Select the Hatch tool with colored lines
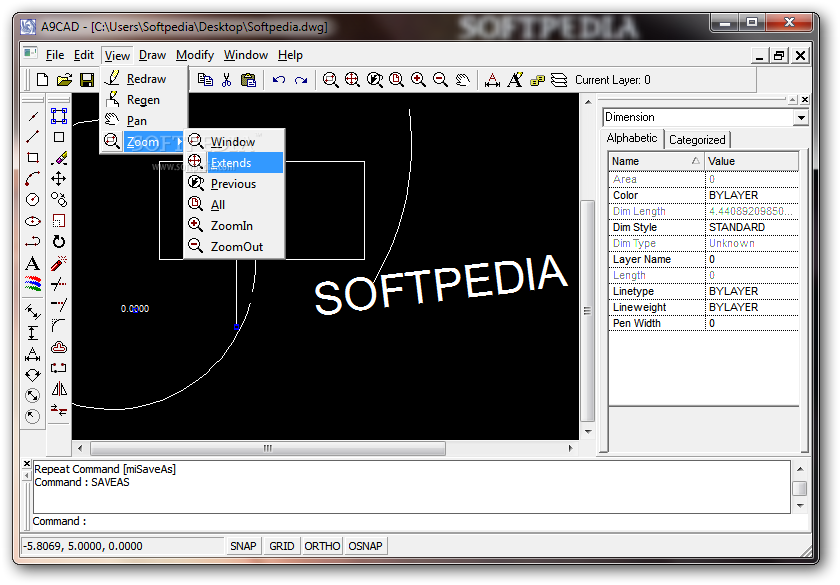840x585 pixels. 33,283
